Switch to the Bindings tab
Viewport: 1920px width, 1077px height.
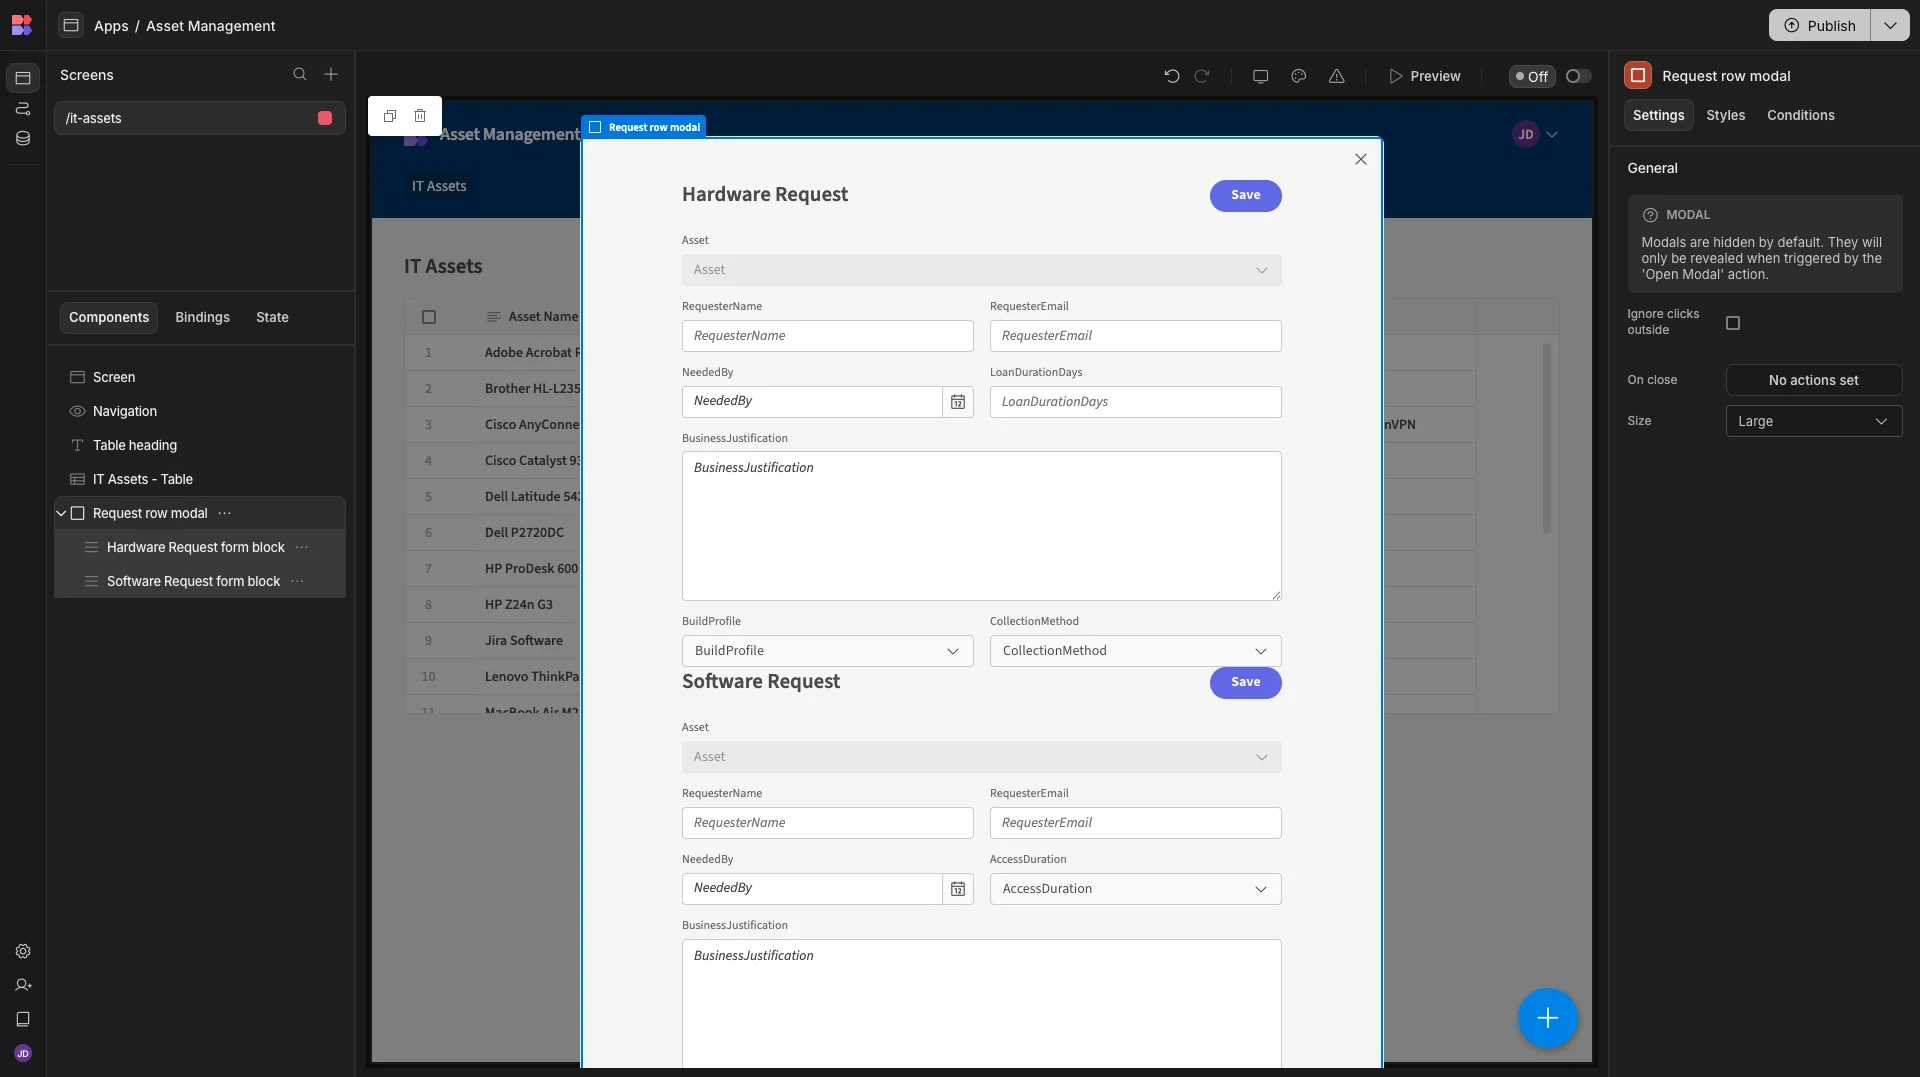click(202, 317)
